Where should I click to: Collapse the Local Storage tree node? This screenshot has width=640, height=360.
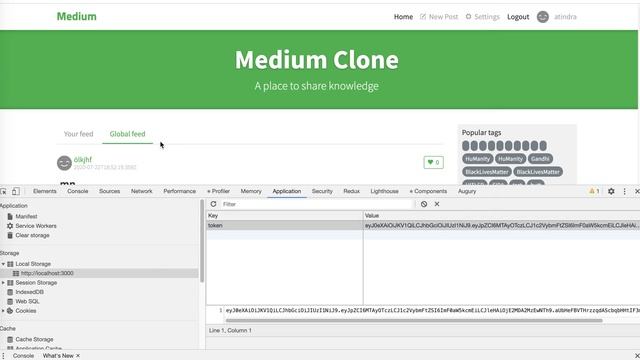[x=3, y=264]
